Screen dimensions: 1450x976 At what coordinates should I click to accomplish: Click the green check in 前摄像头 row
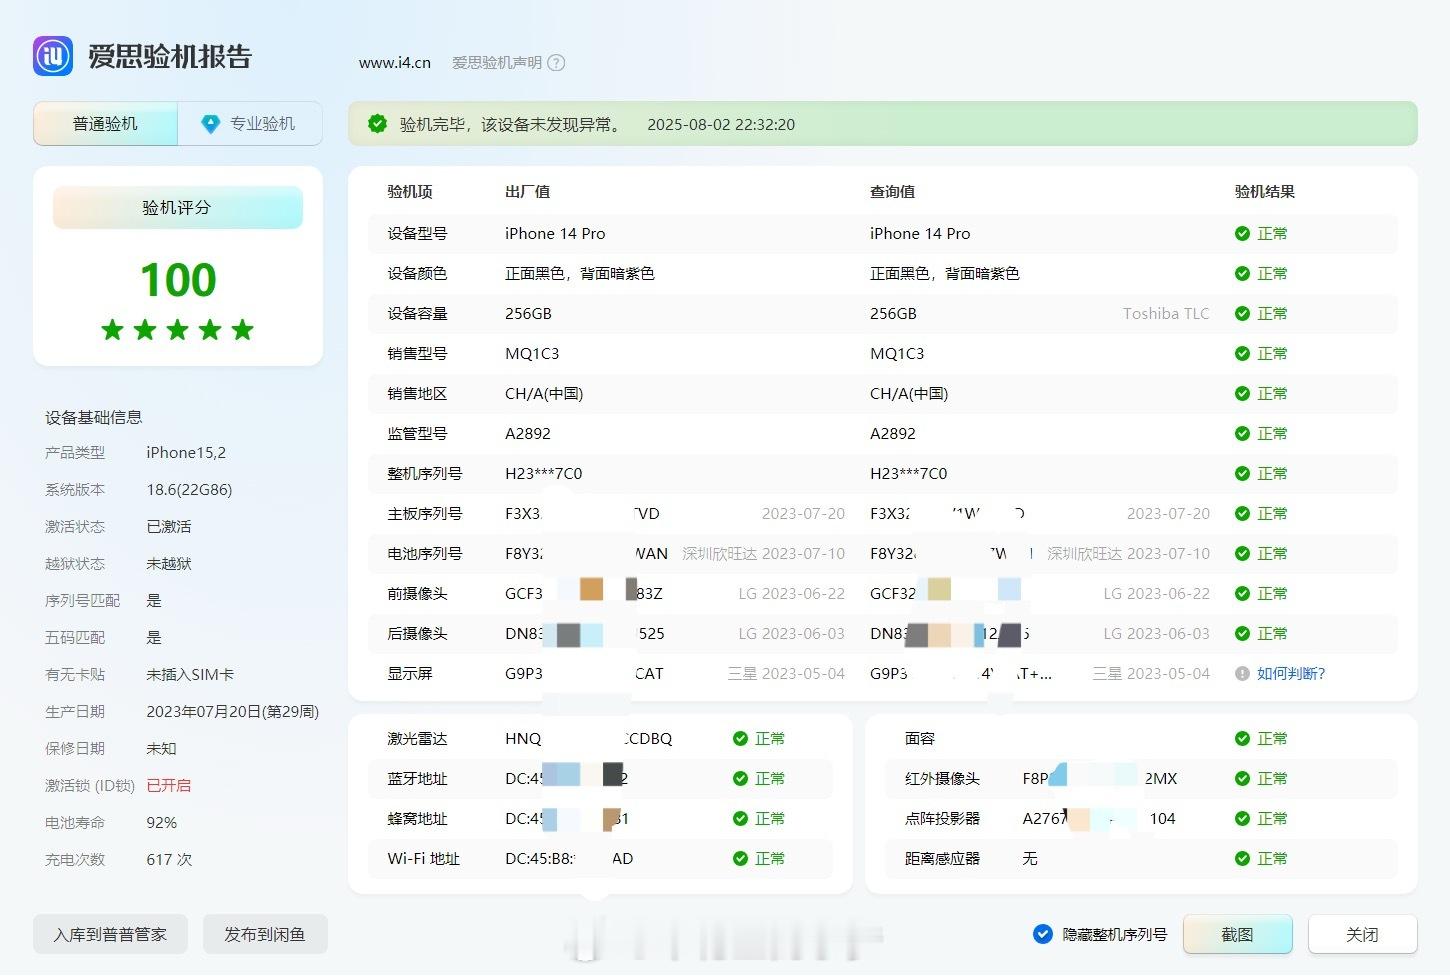point(1242,594)
